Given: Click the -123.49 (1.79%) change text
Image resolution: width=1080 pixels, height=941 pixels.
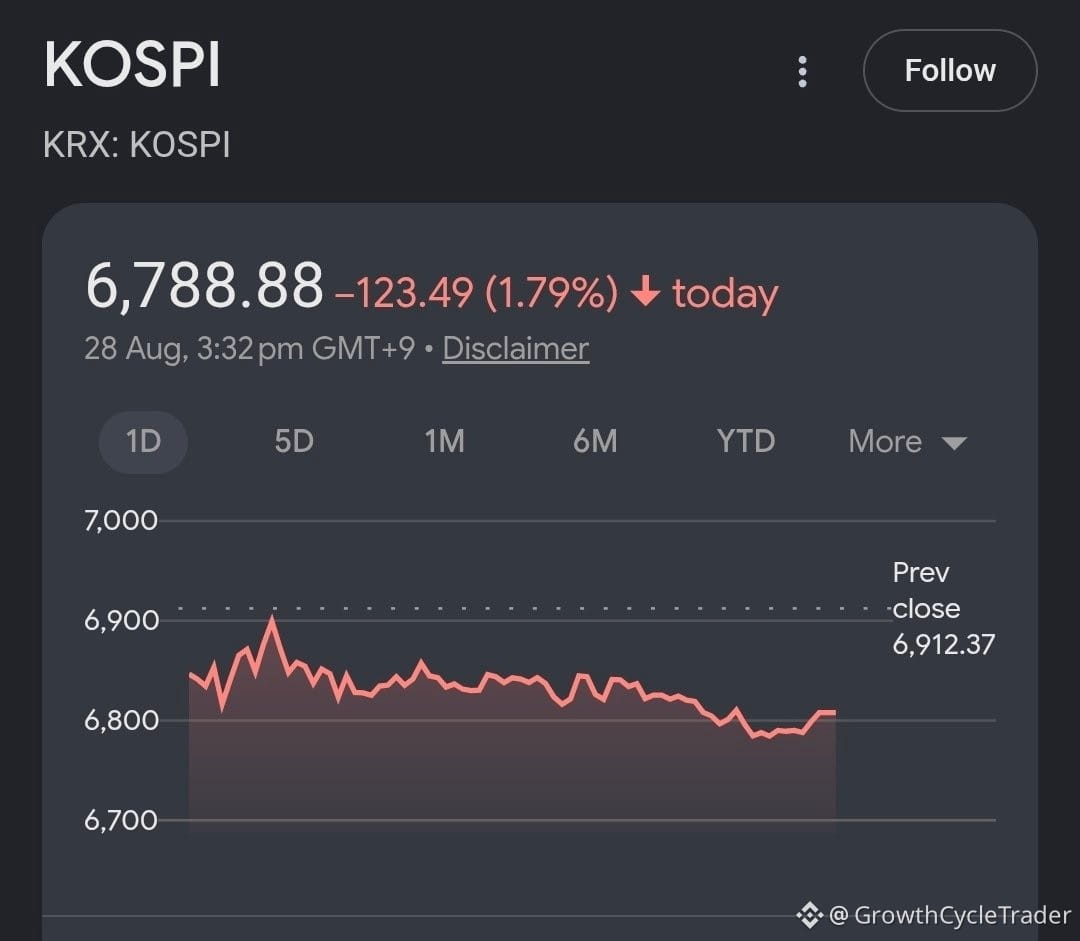Looking at the screenshot, I should coord(477,293).
